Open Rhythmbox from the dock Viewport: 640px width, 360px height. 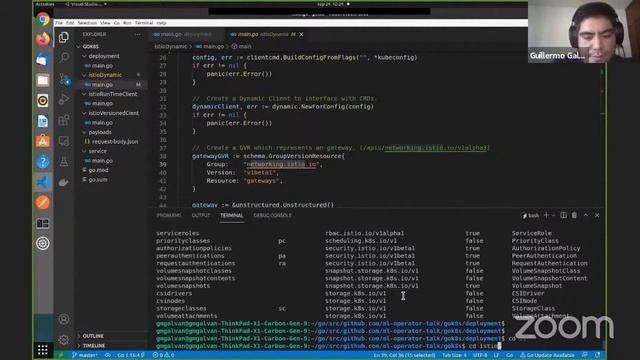43,100
